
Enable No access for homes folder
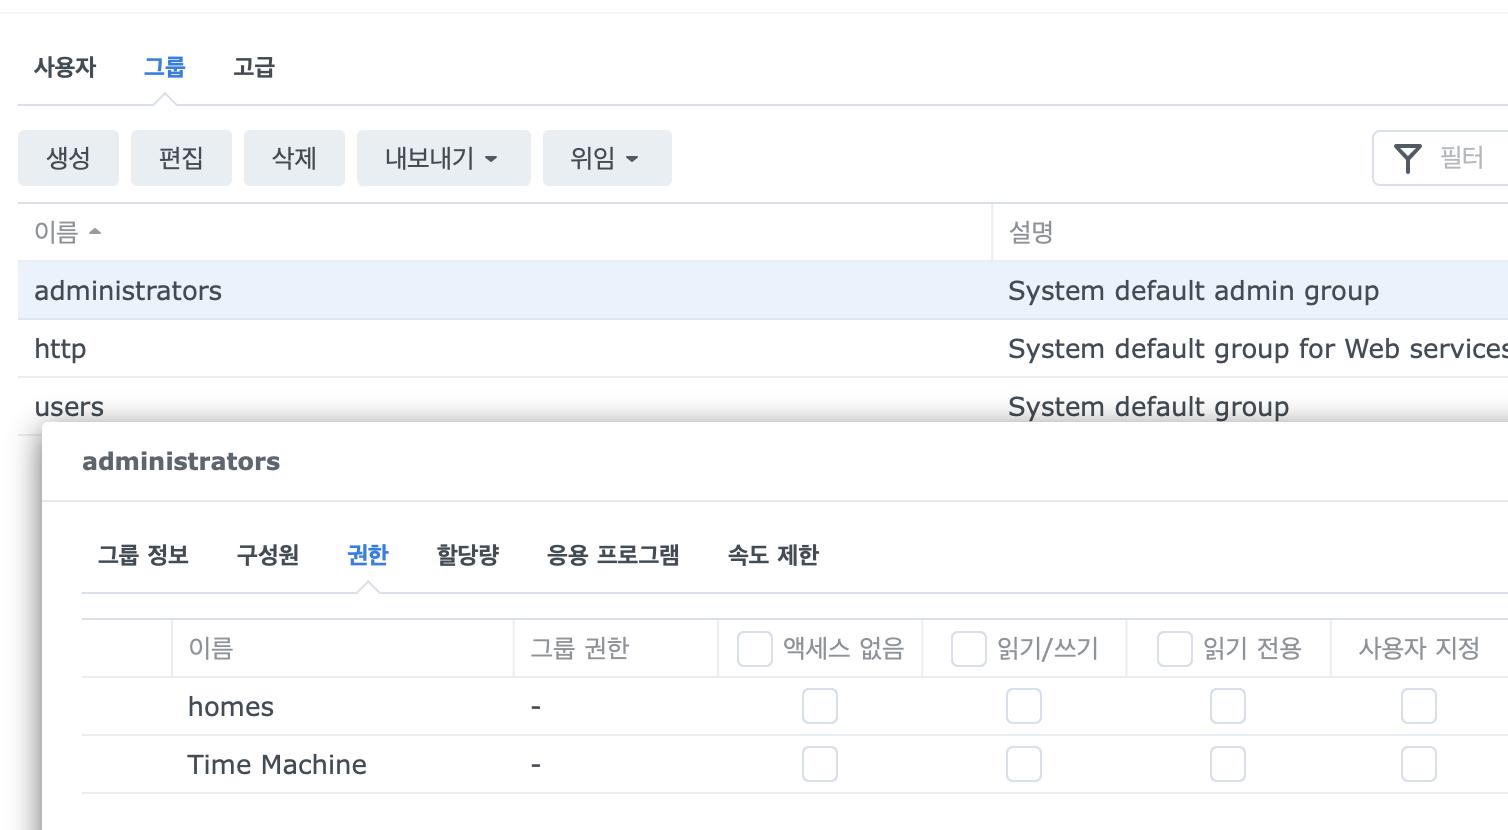click(x=819, y=707)
